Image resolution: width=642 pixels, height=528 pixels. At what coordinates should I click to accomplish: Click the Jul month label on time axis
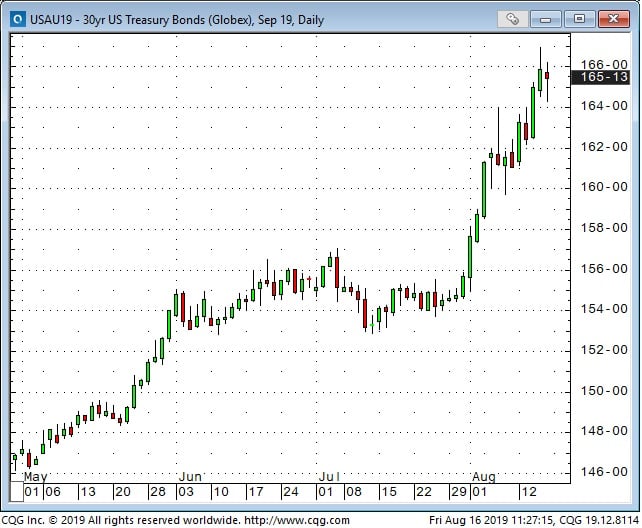(329, 477)
